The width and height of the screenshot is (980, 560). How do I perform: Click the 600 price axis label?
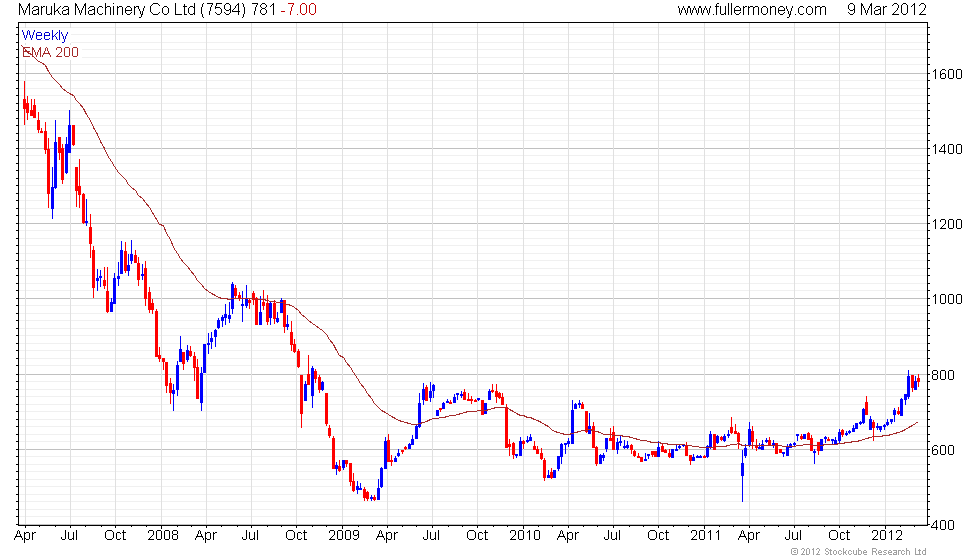(943, 450)
